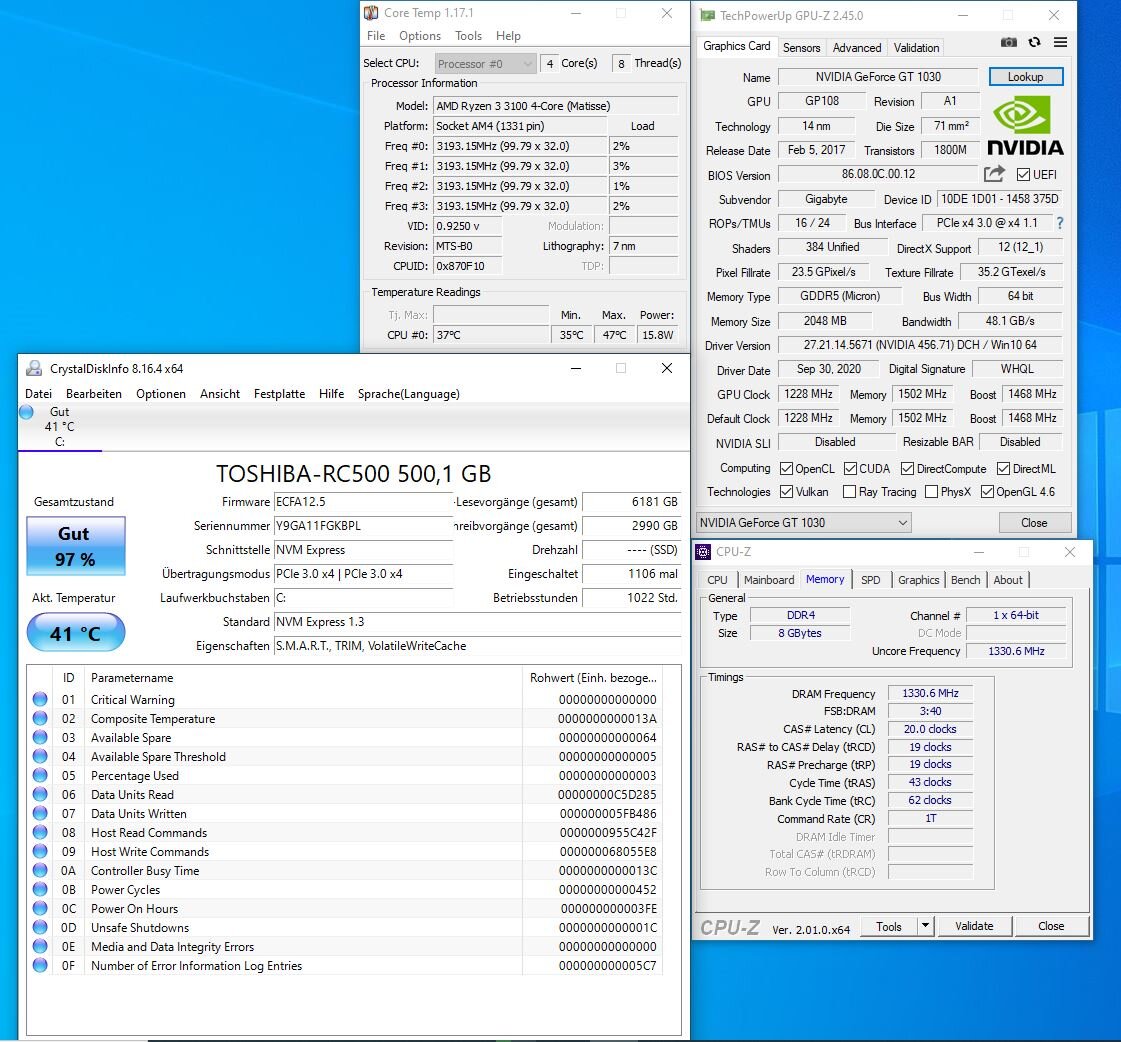Enable the PhysX checkbox
1121x1042 pixels.
[931, 491]
